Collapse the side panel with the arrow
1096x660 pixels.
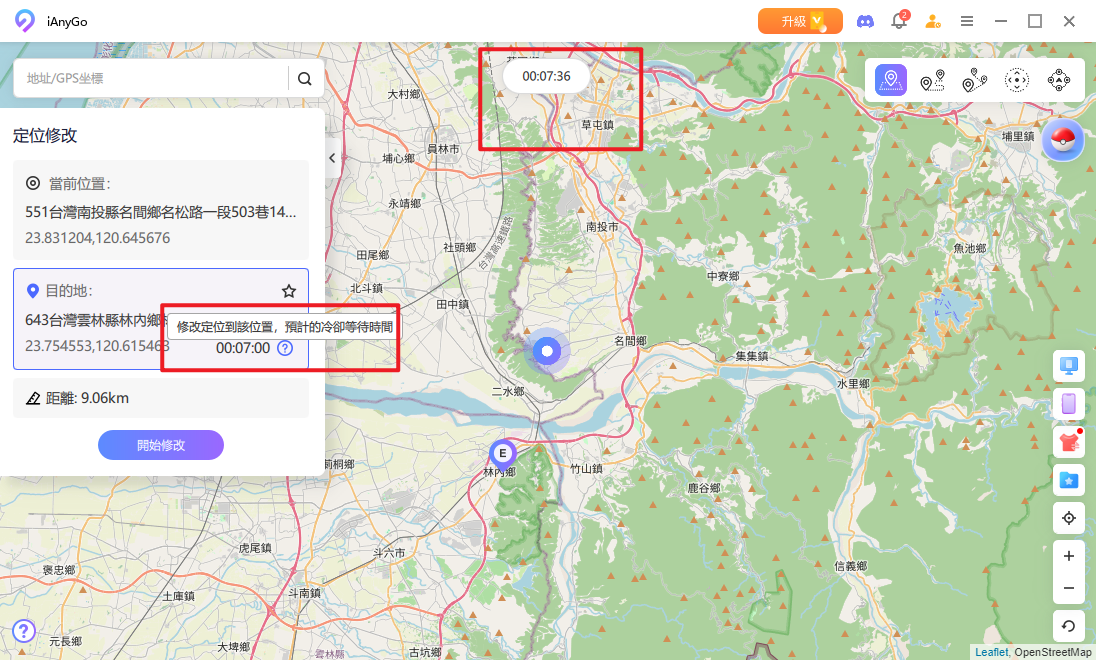pos(333,158)
